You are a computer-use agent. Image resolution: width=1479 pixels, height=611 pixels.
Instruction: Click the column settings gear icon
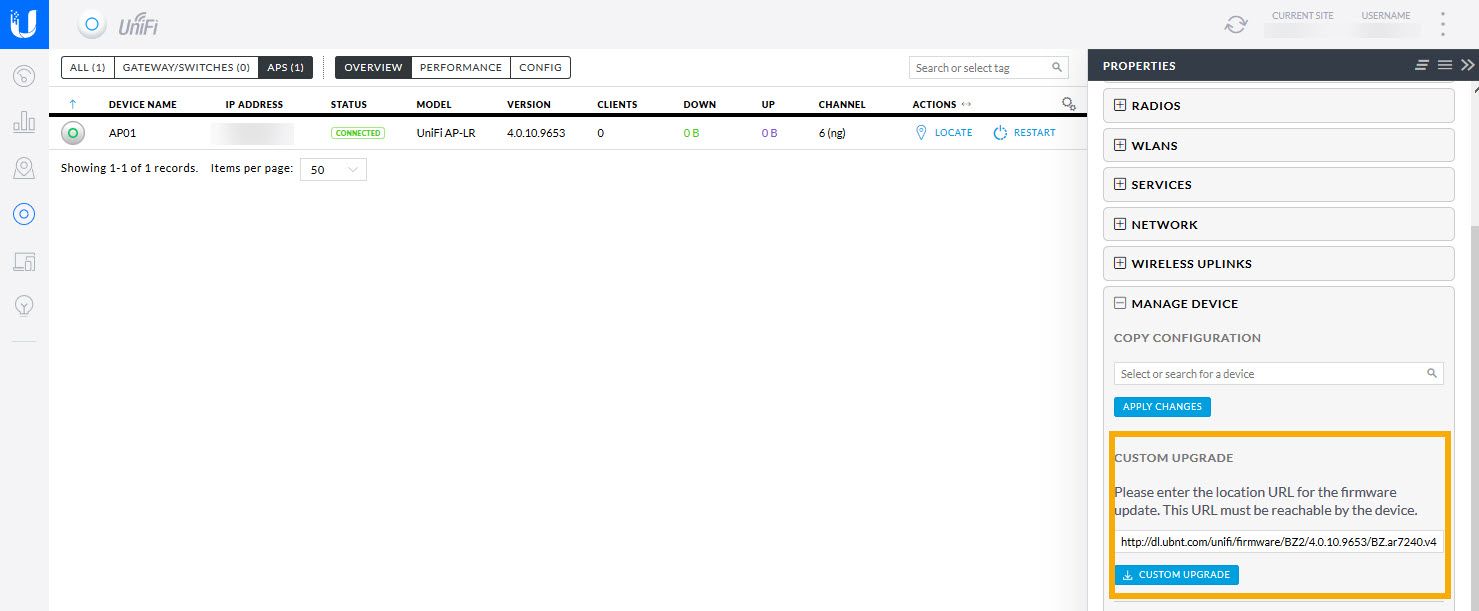(x=1068, y=104)
